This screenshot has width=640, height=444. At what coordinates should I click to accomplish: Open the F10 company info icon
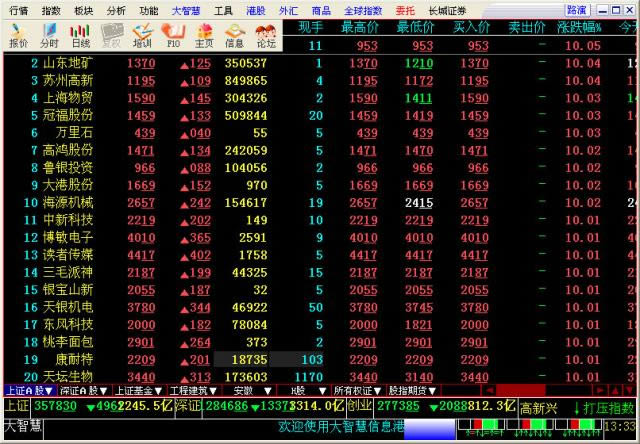click(173, 36)
